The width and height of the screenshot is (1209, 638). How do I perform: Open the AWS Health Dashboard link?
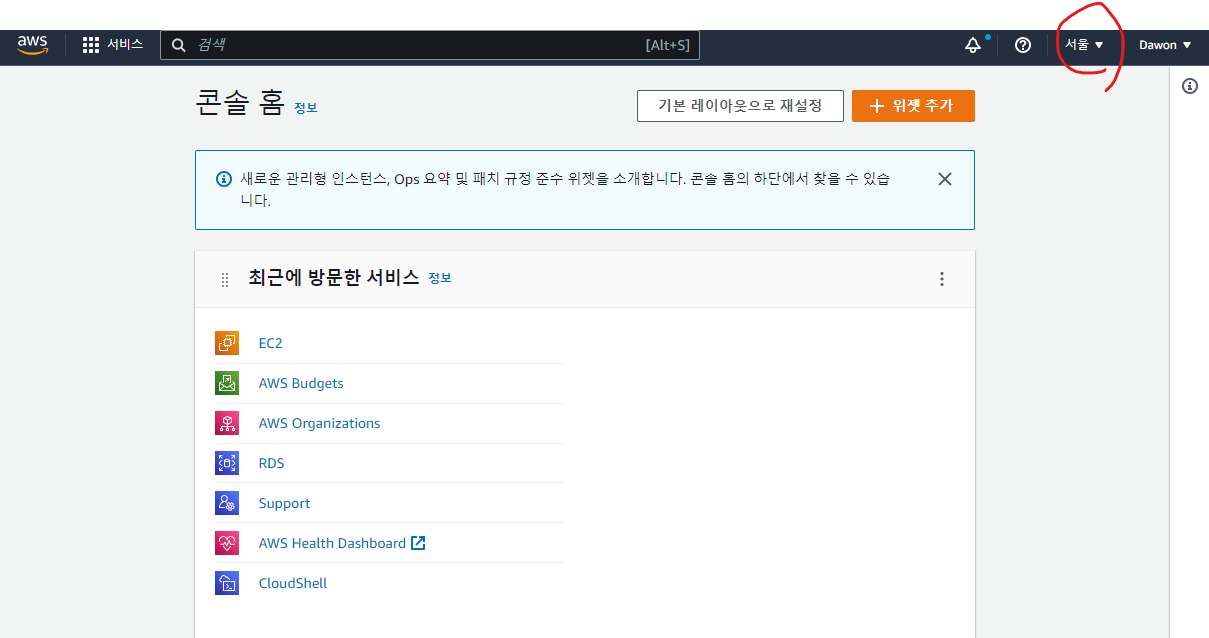click(332, 543)
